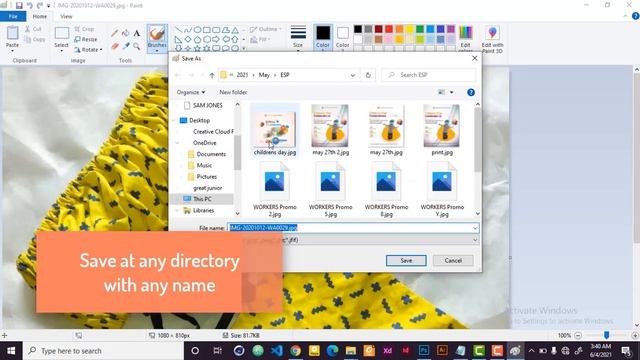
Task: Select the Color picker eyedropper tool
Action: coord(126,46)
